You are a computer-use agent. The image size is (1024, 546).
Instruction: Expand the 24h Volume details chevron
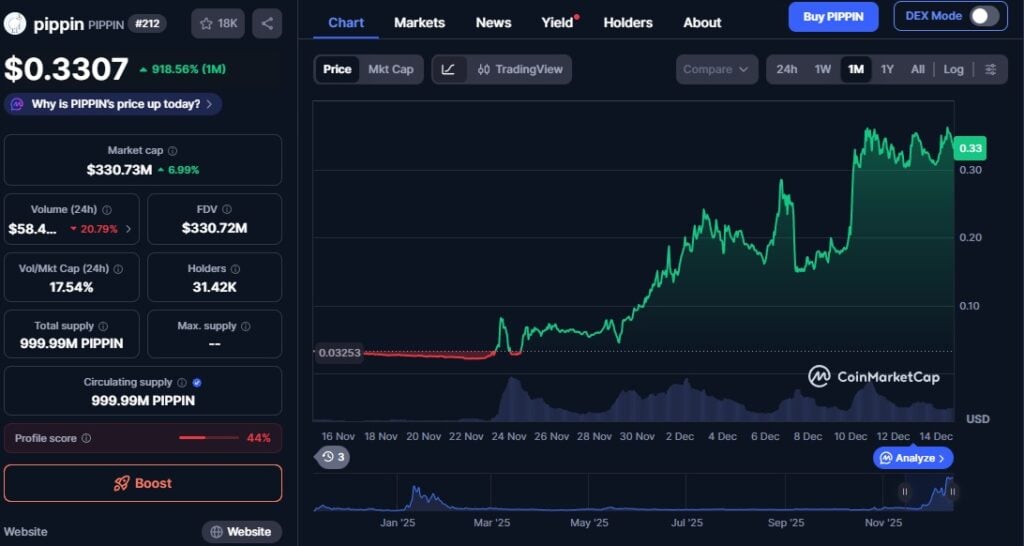(x=128, y=229)
